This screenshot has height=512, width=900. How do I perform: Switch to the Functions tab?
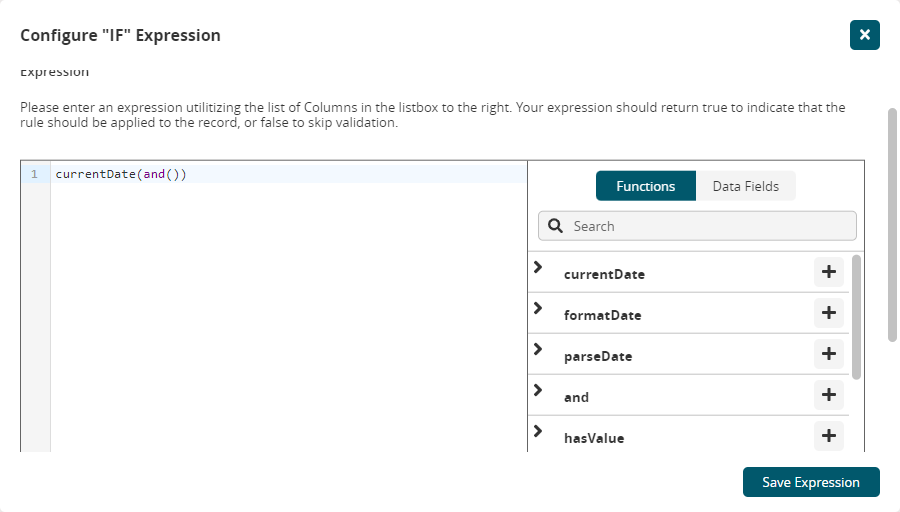[645, 186]
